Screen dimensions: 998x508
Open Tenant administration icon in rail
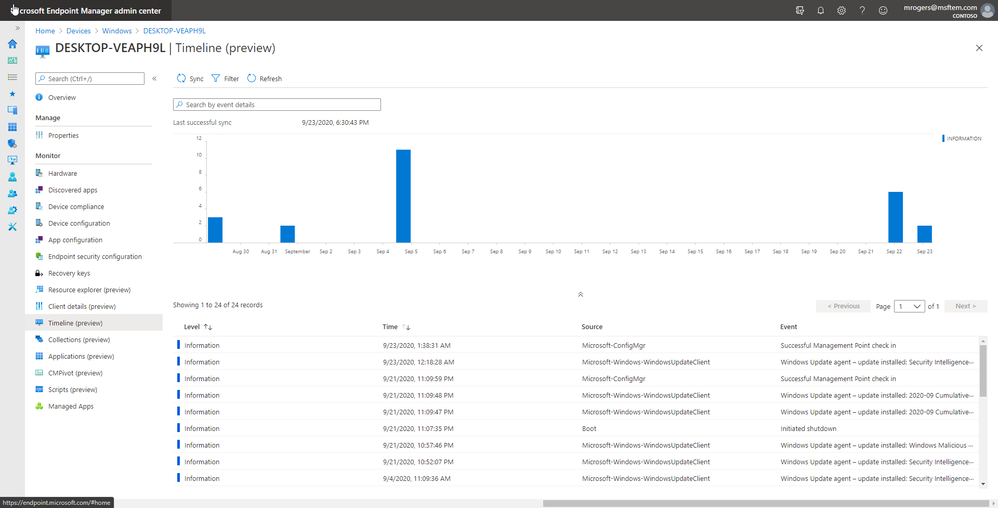pyautogui.click(x=12, y=210)
